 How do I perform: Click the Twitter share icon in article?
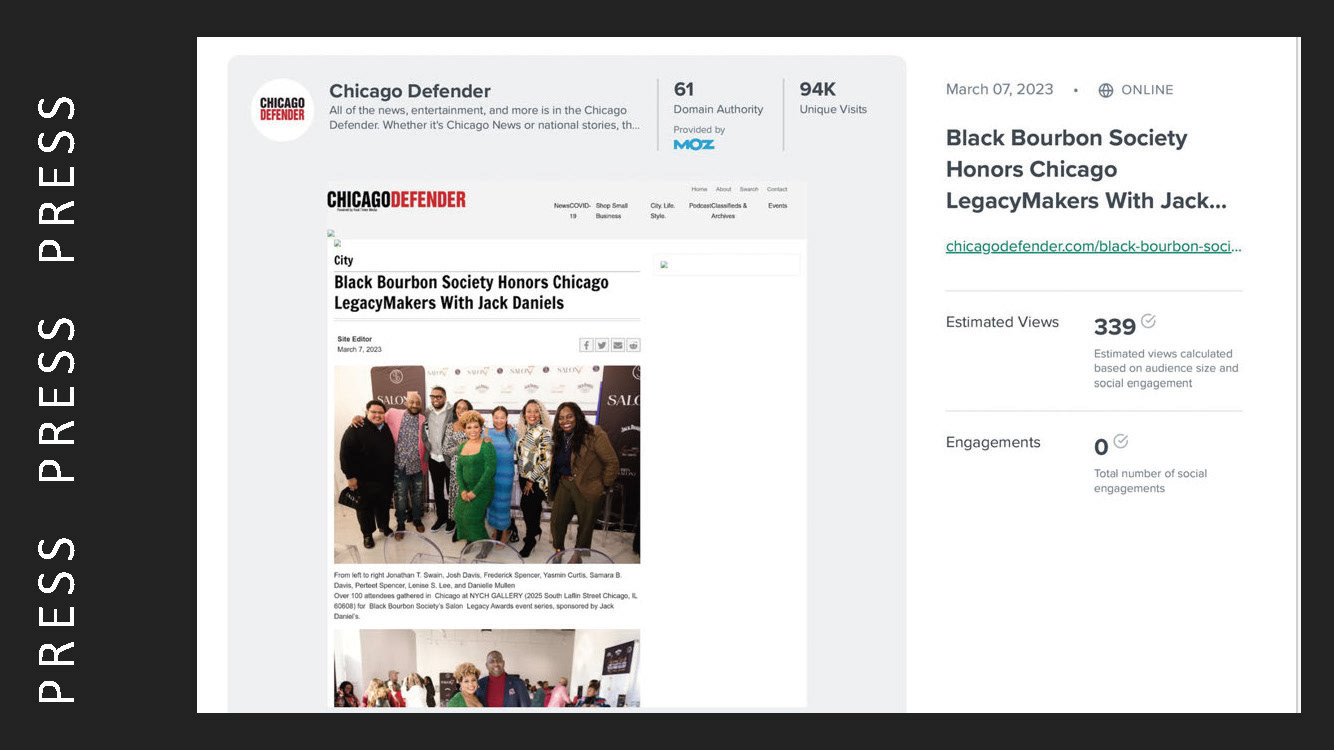[602, 345]
